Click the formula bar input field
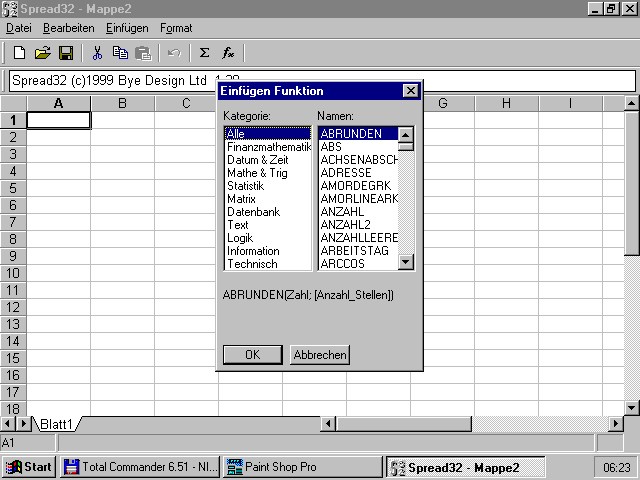Screen dimensions: 640x480 pyautogui.click(x=322, y=80)
